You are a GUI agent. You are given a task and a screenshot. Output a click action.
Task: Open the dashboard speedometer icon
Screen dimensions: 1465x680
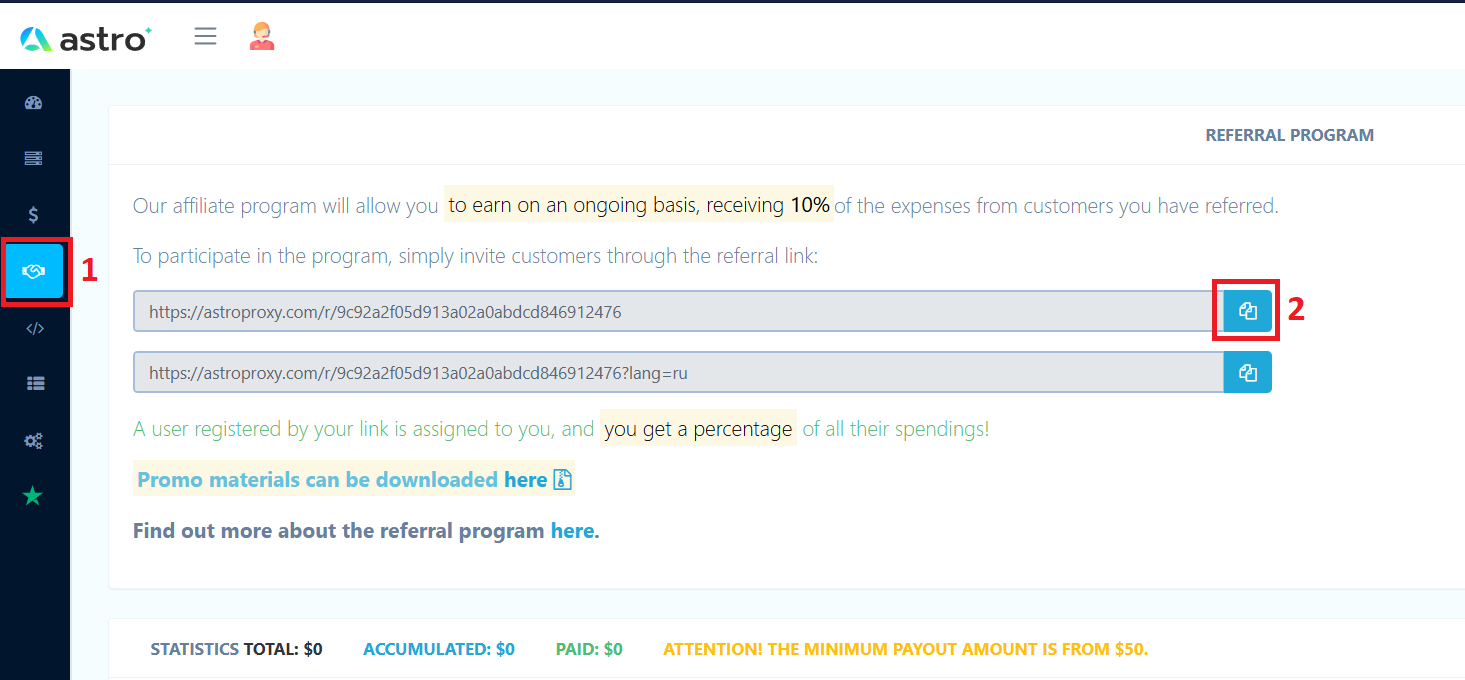(x=33, y=102)
